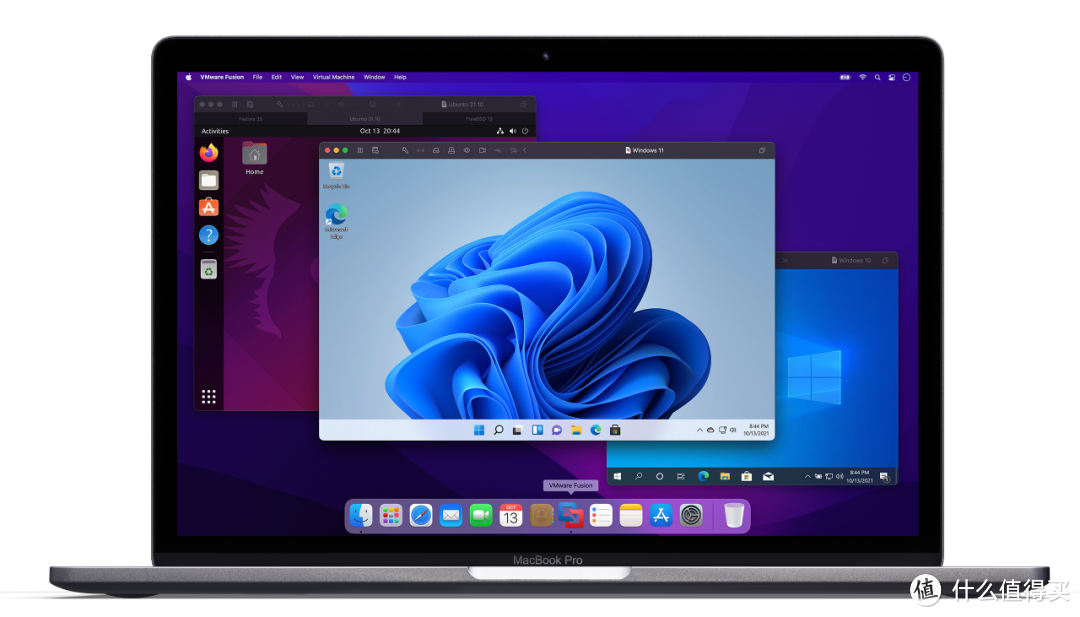The height and width of the screenshot is (617, 1080).
Task: Launch Edge from the Windows 11 taskbar
Action: pos(596,430)
